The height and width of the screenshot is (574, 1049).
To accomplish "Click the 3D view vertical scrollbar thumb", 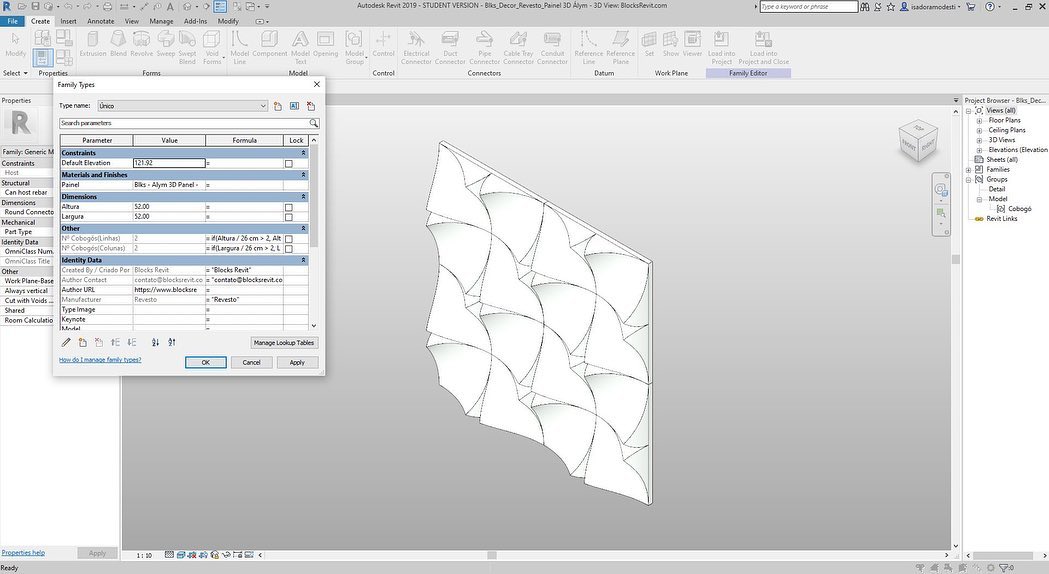I will [955, 260].
